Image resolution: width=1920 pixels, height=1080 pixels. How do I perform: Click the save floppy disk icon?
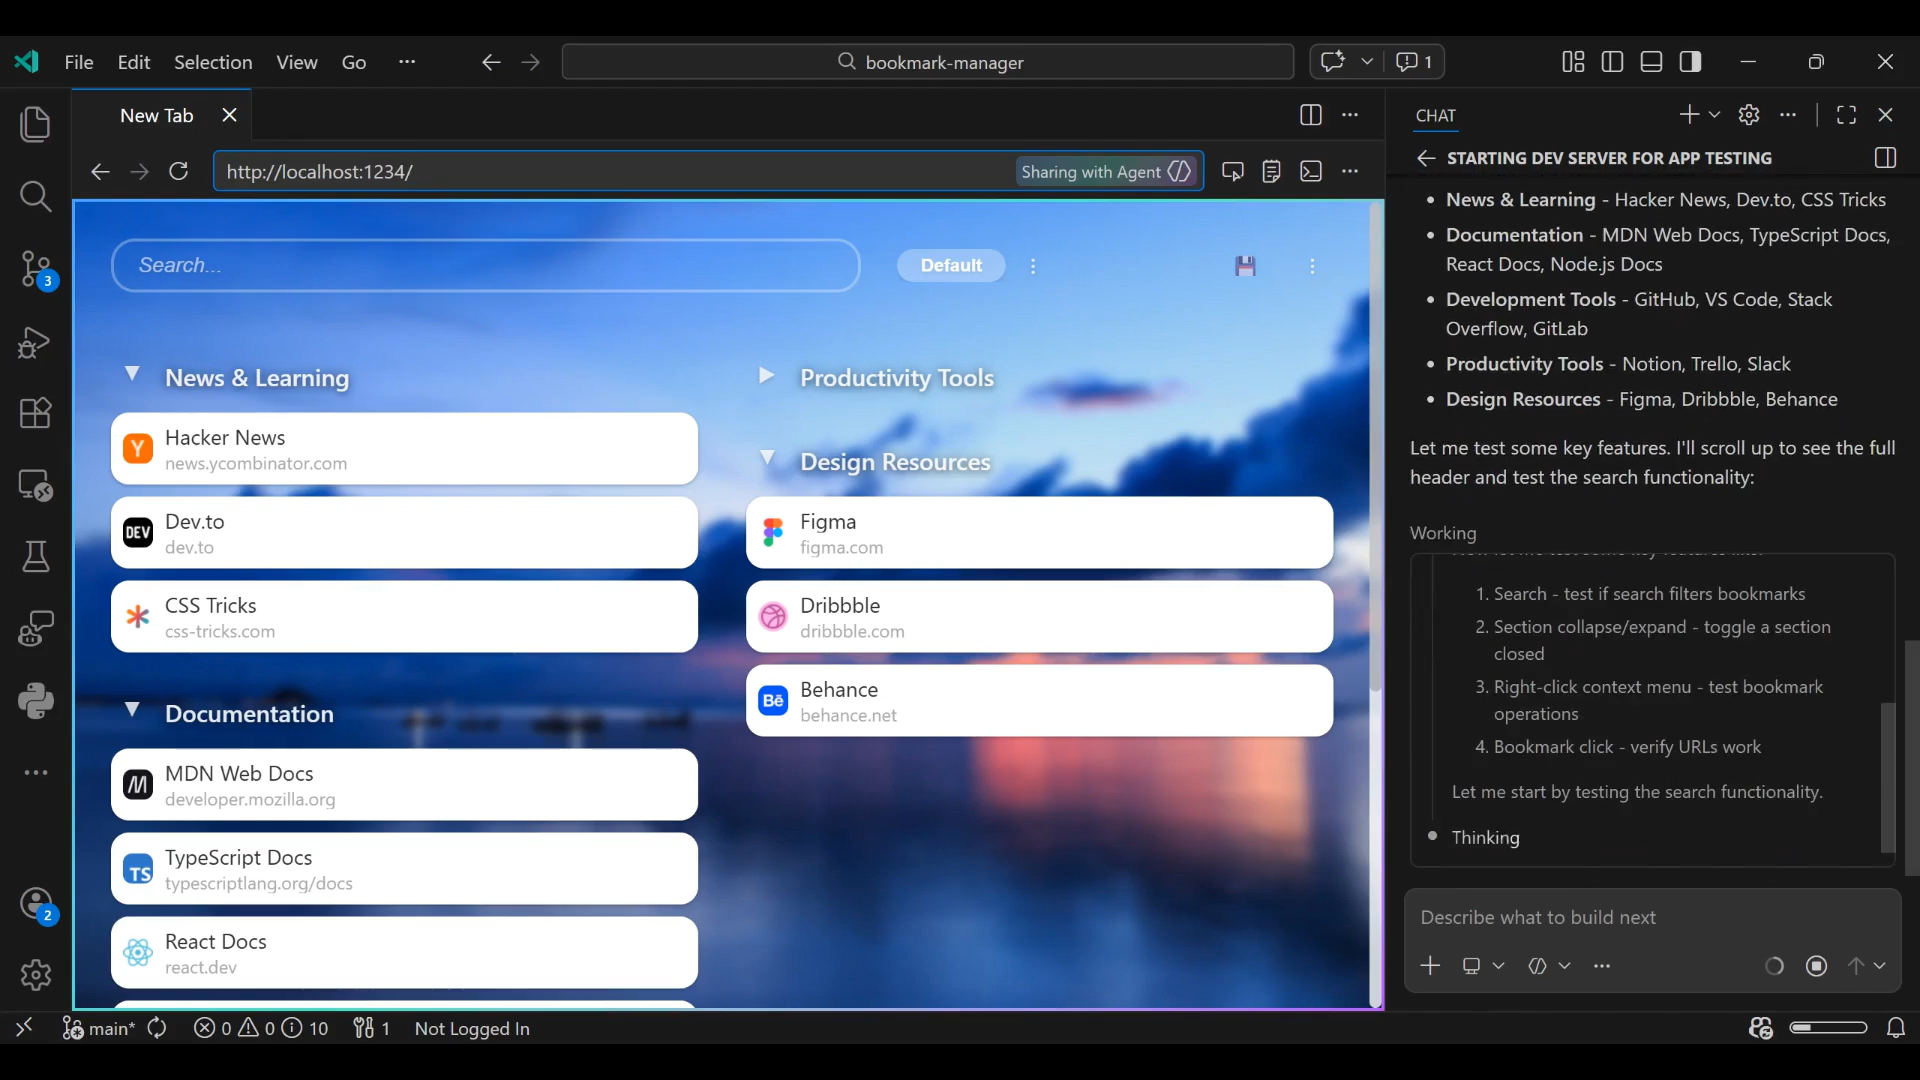pyautogui.click(x=1245, y=266)
